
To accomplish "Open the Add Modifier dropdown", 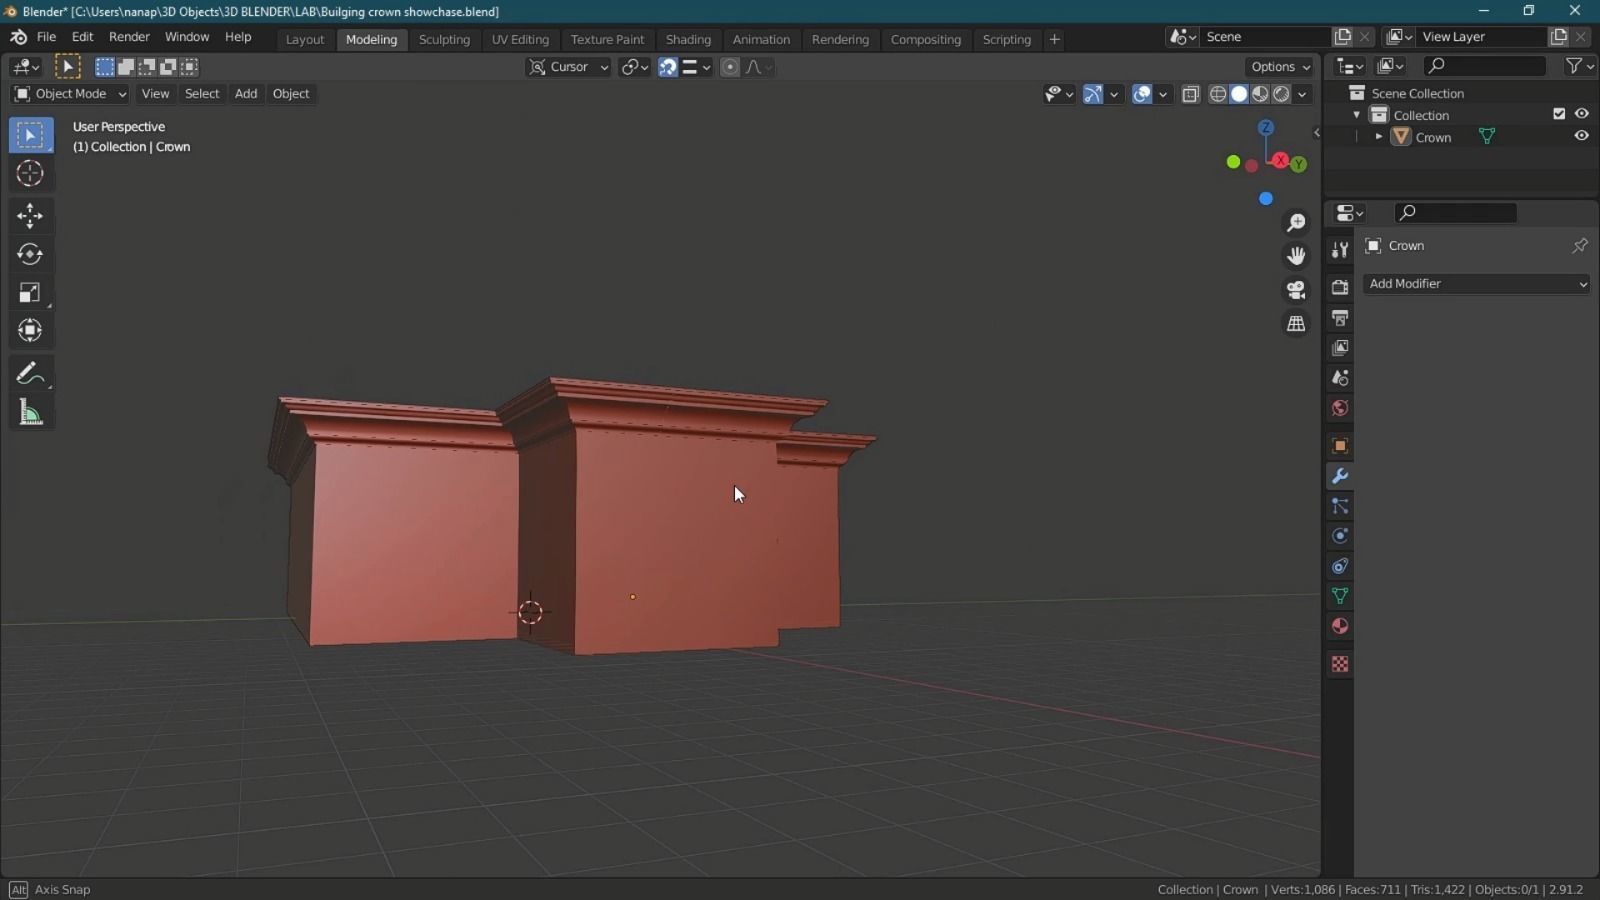I will click(1477, 284).
